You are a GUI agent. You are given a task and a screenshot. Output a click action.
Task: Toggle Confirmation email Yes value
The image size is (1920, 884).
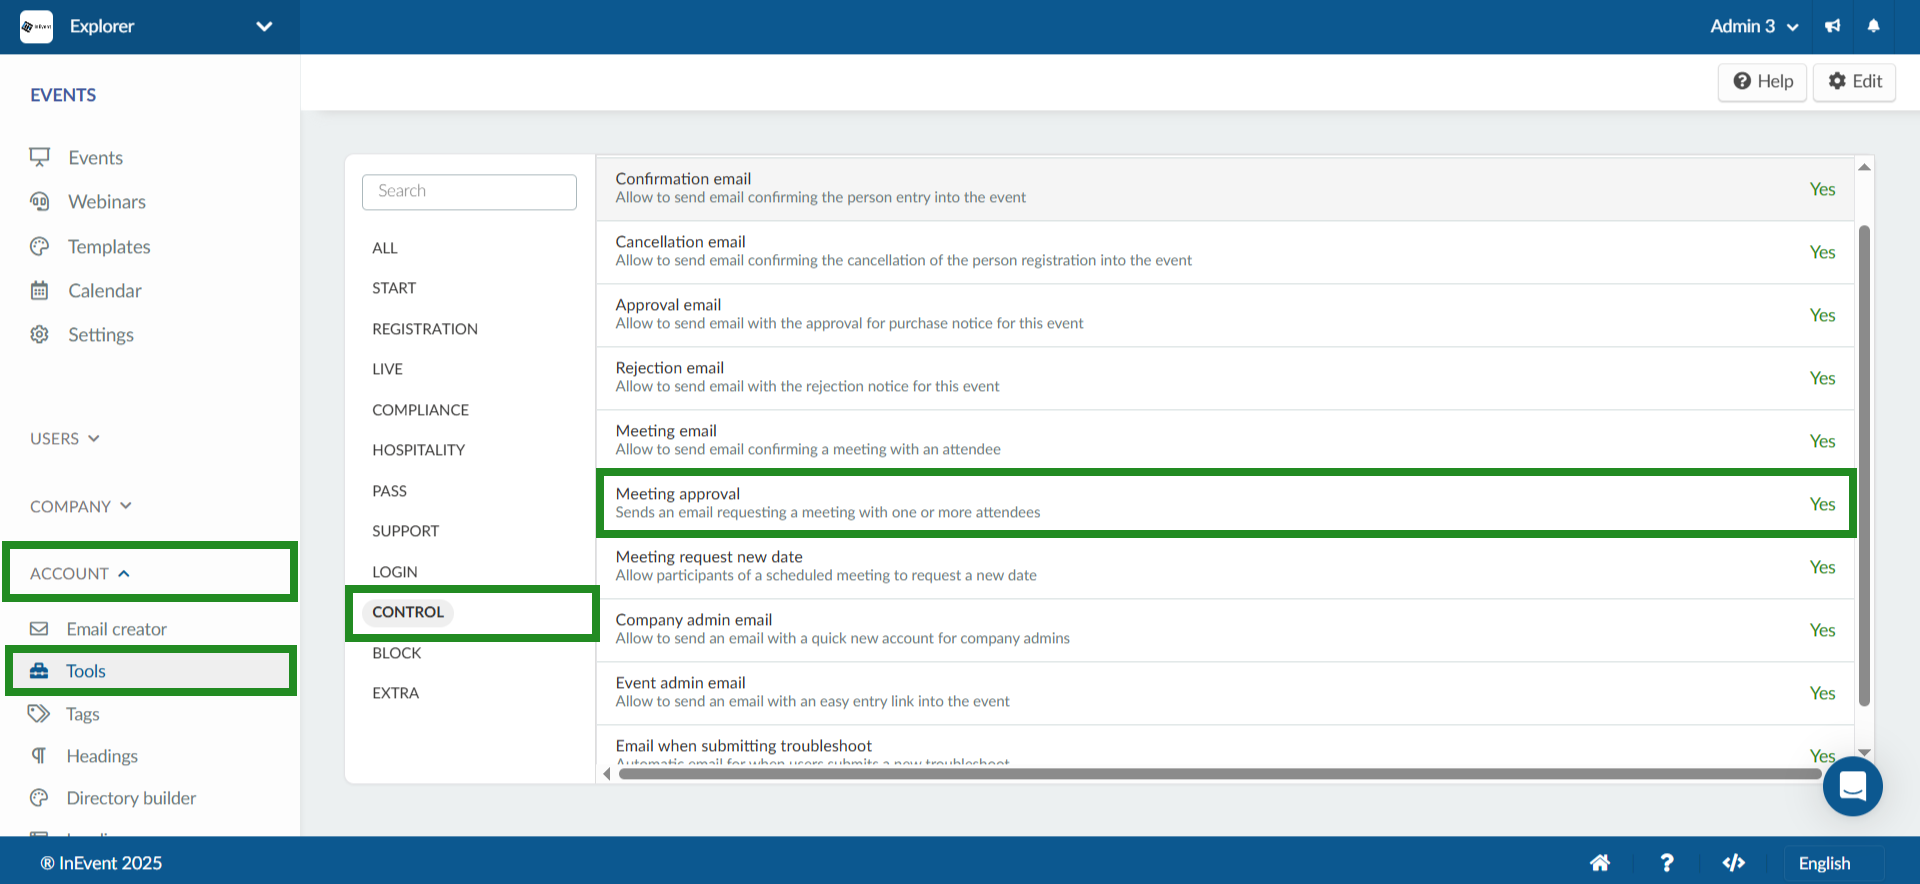click(1822, 189)
